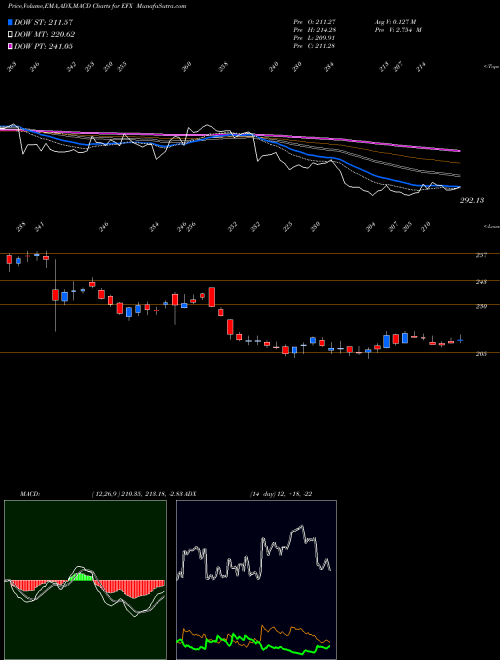Select the 'DOW PT: 241.05' legend text
The height and width of the screenshot is (660, 500).
43,46
